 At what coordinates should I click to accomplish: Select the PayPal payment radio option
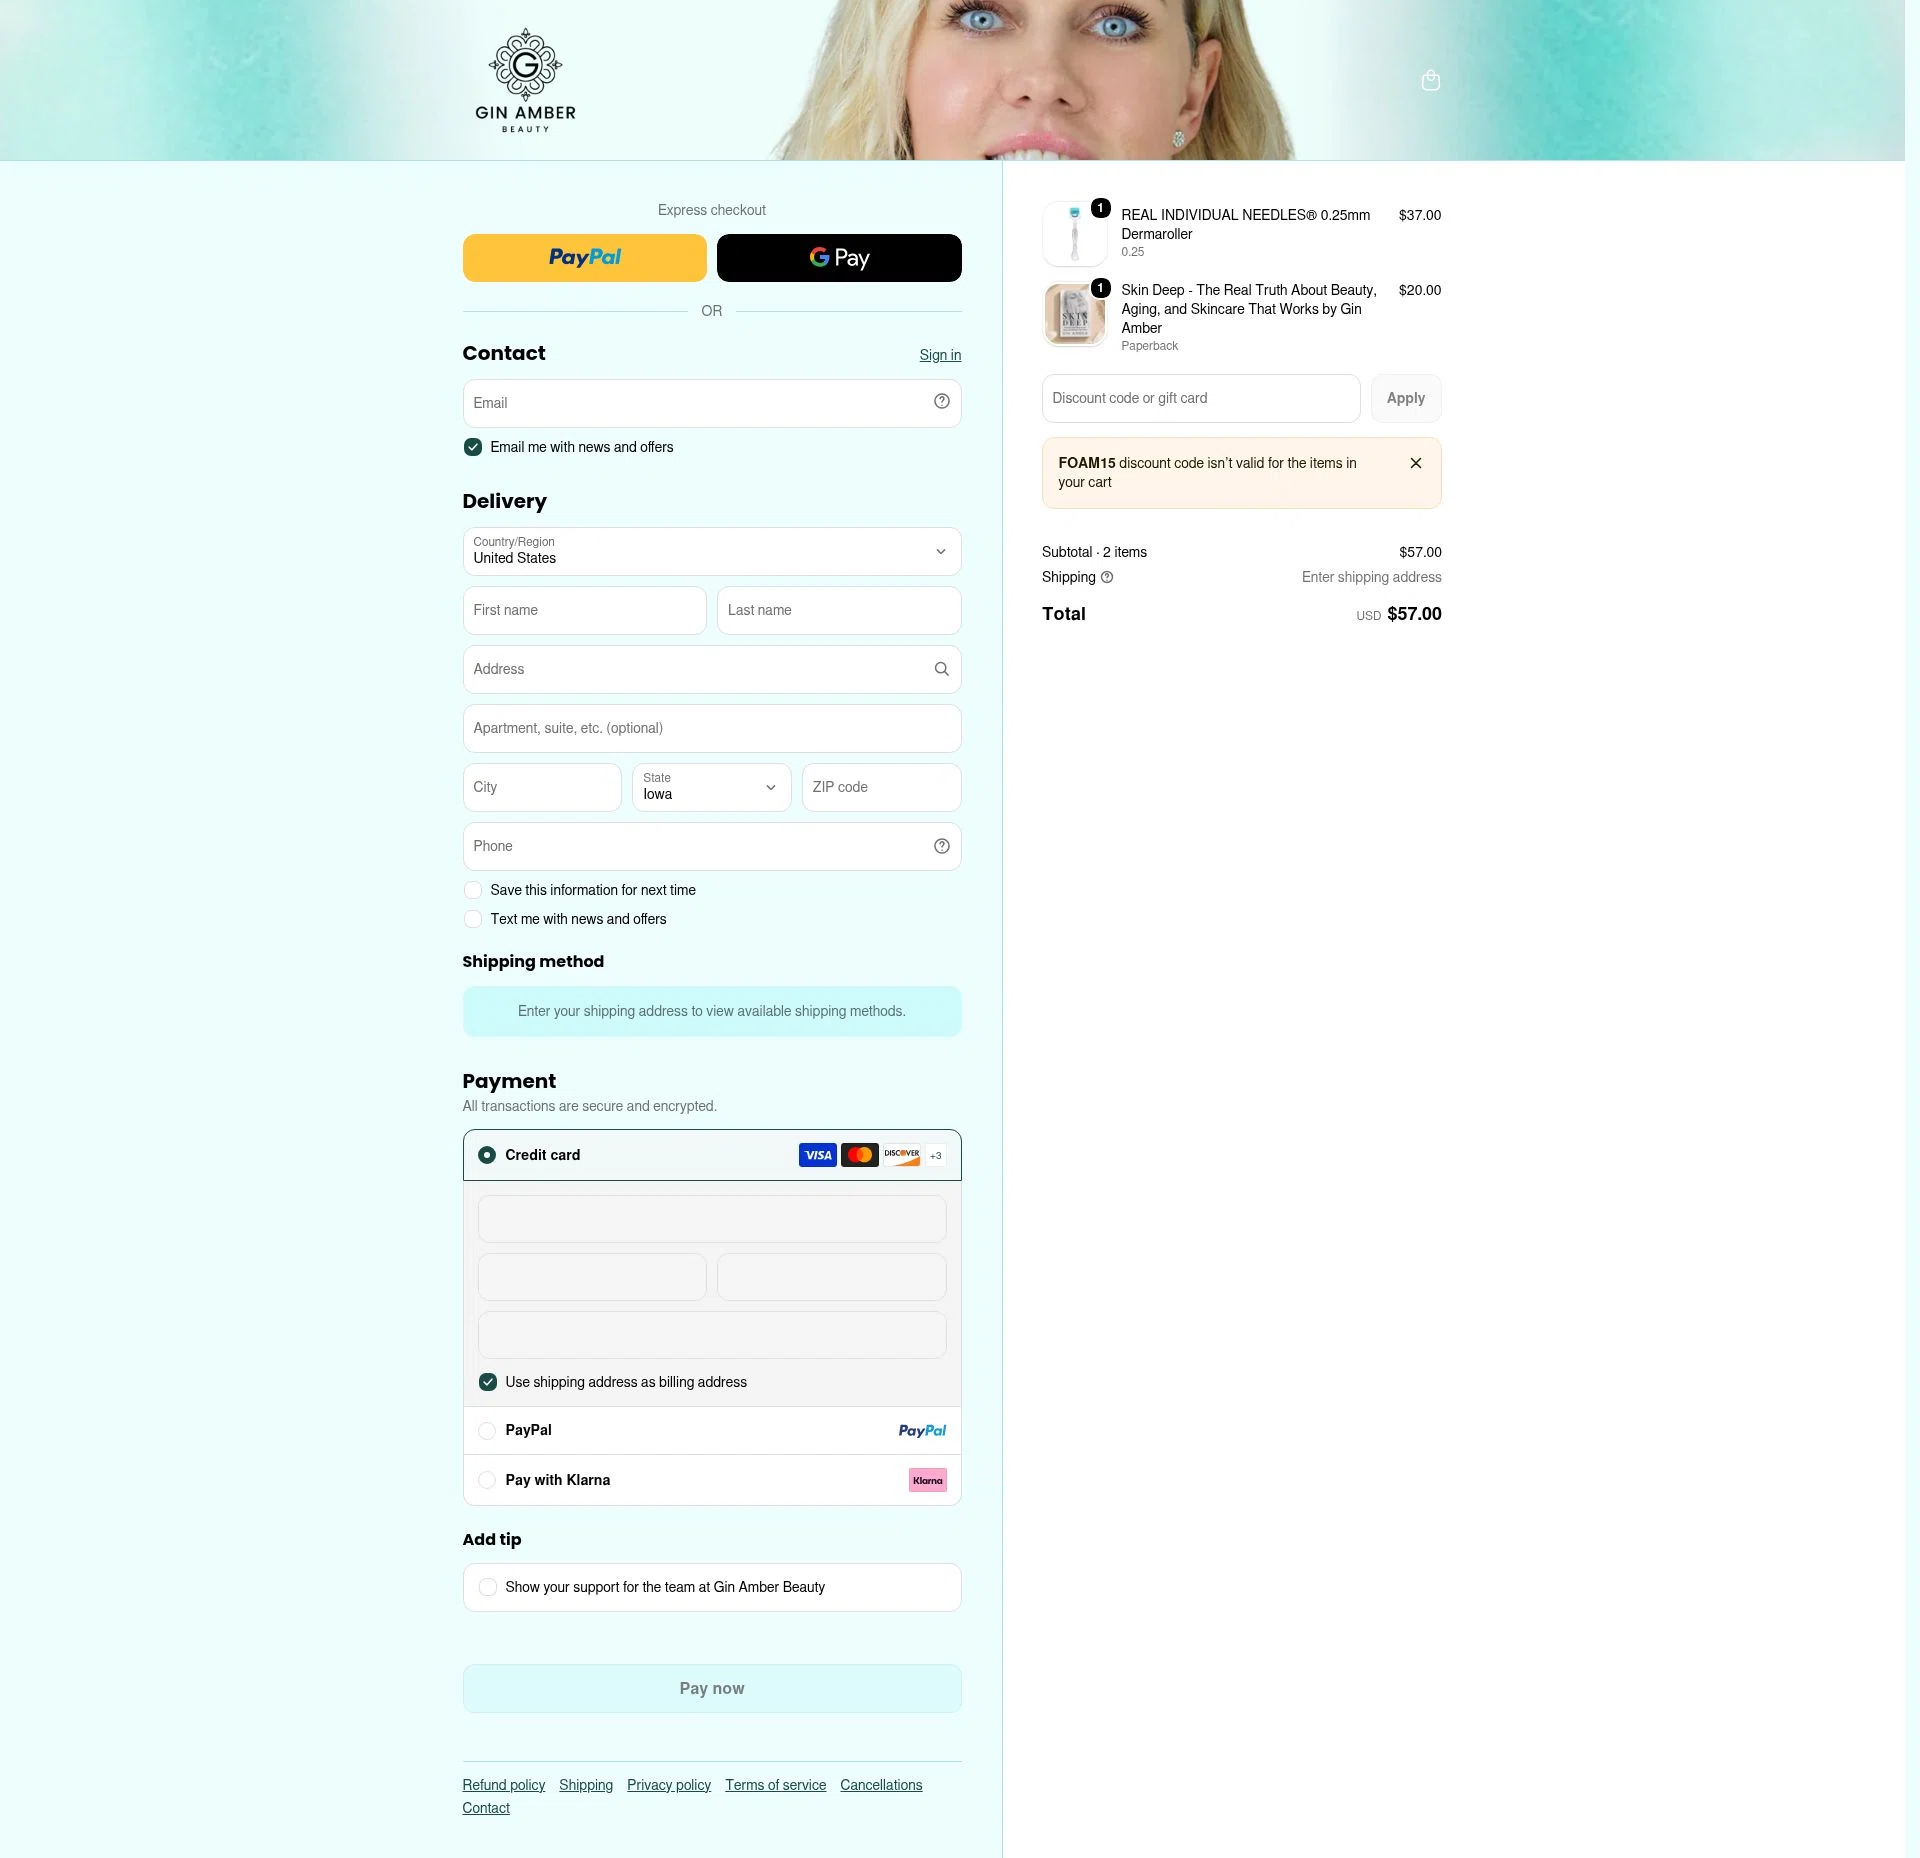click(487, 1431)
